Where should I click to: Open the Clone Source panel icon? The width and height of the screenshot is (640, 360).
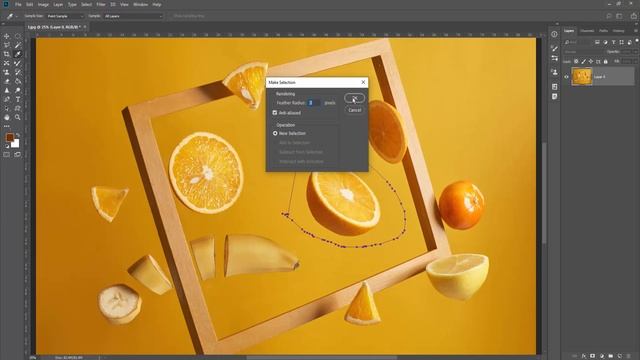pos(554,72)
